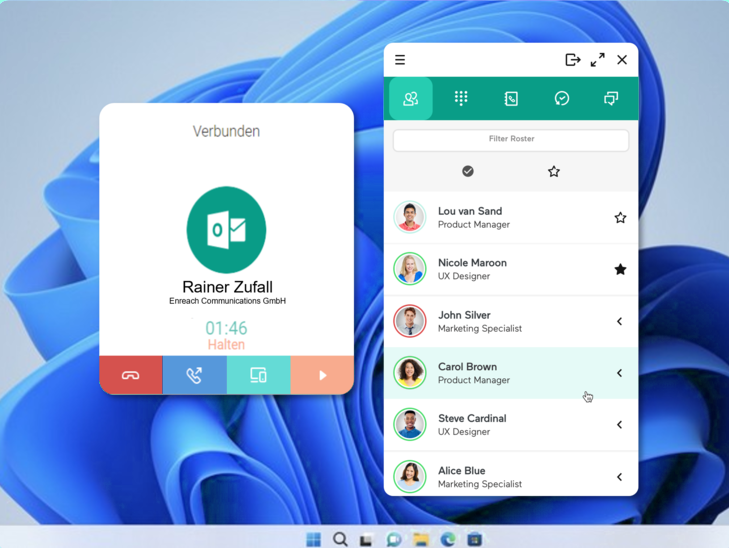Open the Windows Start menu
Viewport: 729px width, 548px height.
coord(313,539)
